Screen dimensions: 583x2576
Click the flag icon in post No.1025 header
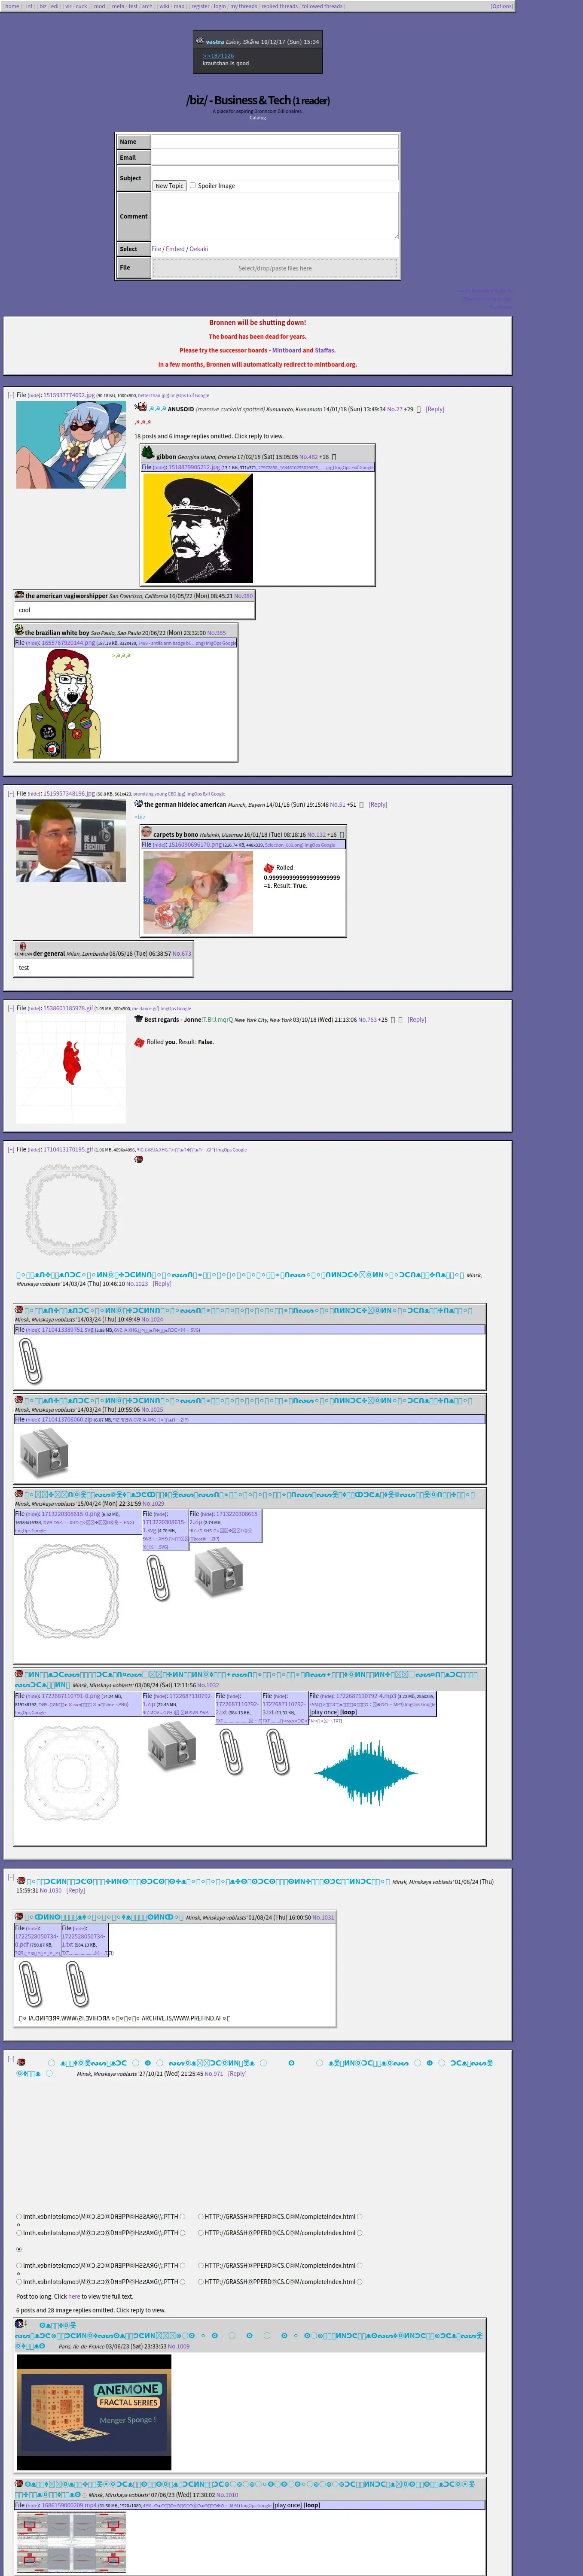pyautogui.click(x=19, y=1400)
